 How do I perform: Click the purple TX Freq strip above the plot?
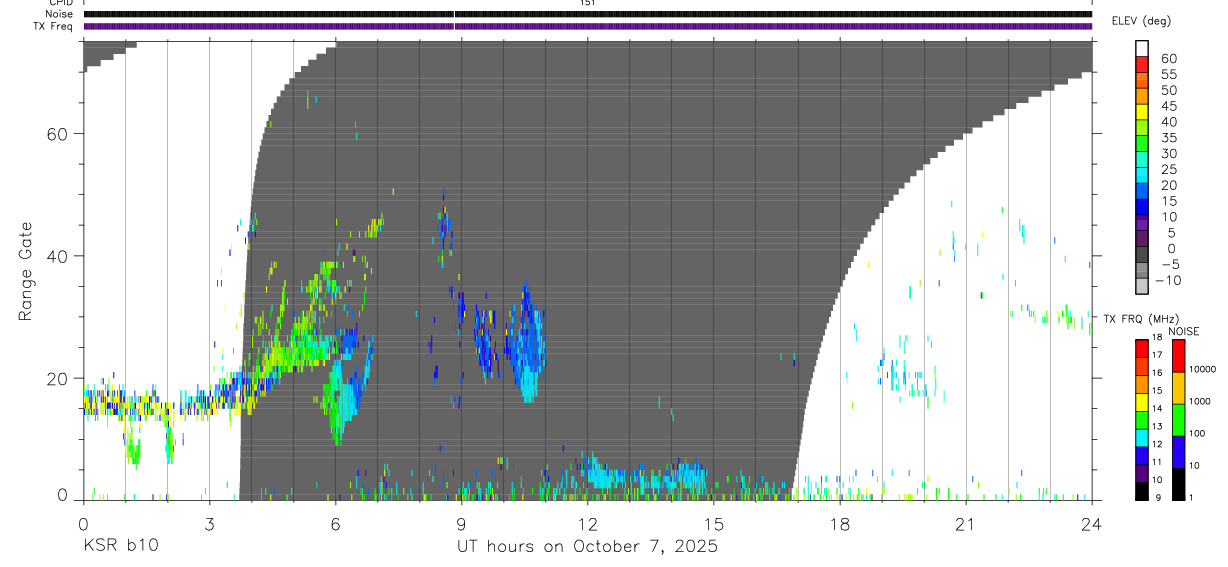[x=588, y=26]
